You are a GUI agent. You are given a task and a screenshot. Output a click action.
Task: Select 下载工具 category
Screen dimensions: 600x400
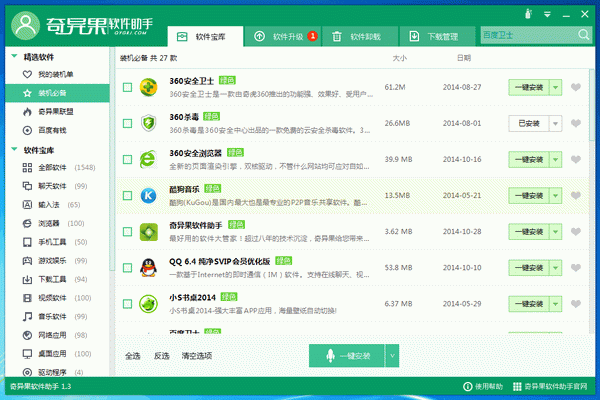point(57,279)
